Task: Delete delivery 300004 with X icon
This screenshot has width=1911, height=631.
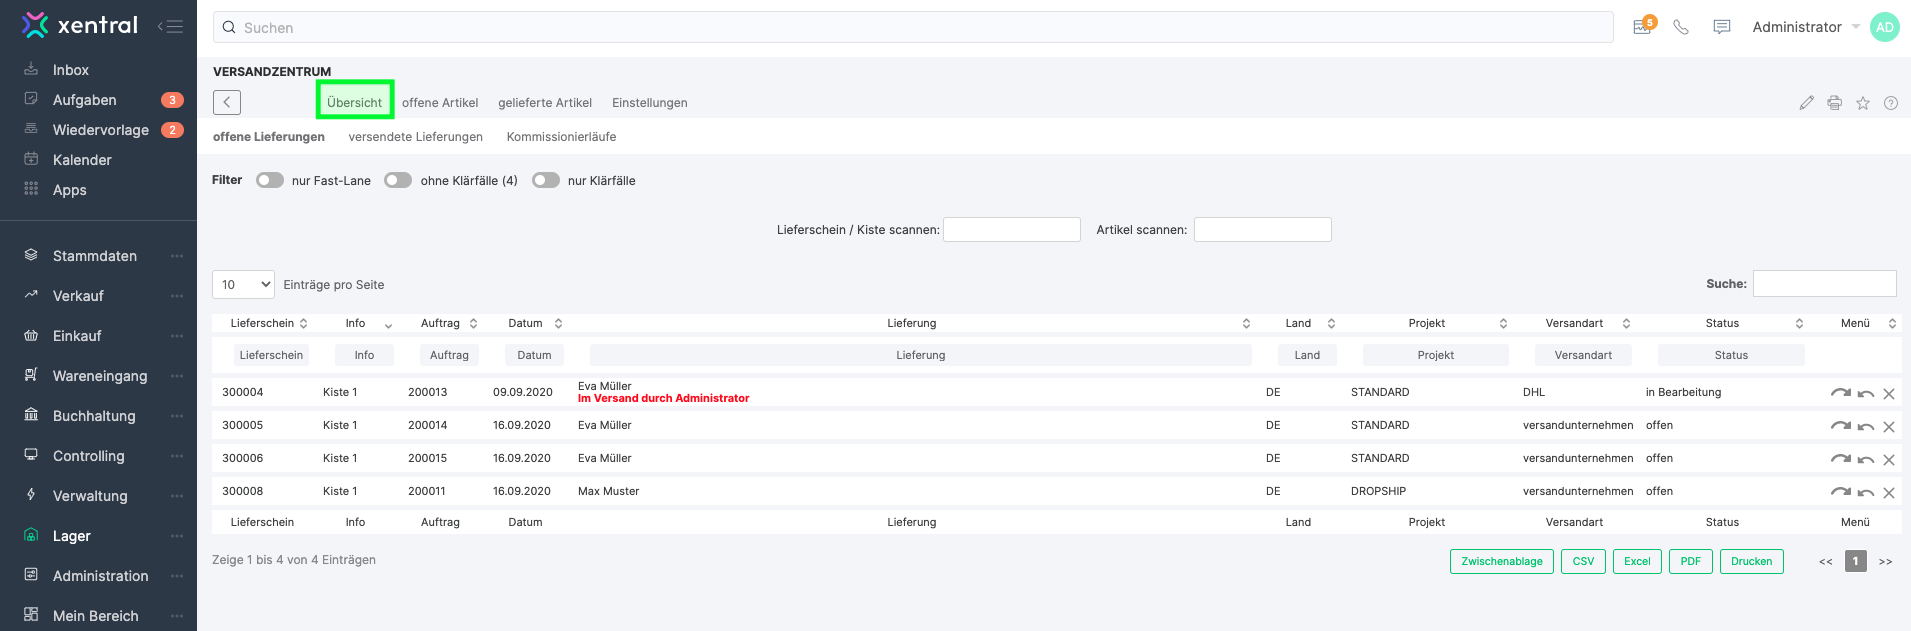Action: 1889,394
